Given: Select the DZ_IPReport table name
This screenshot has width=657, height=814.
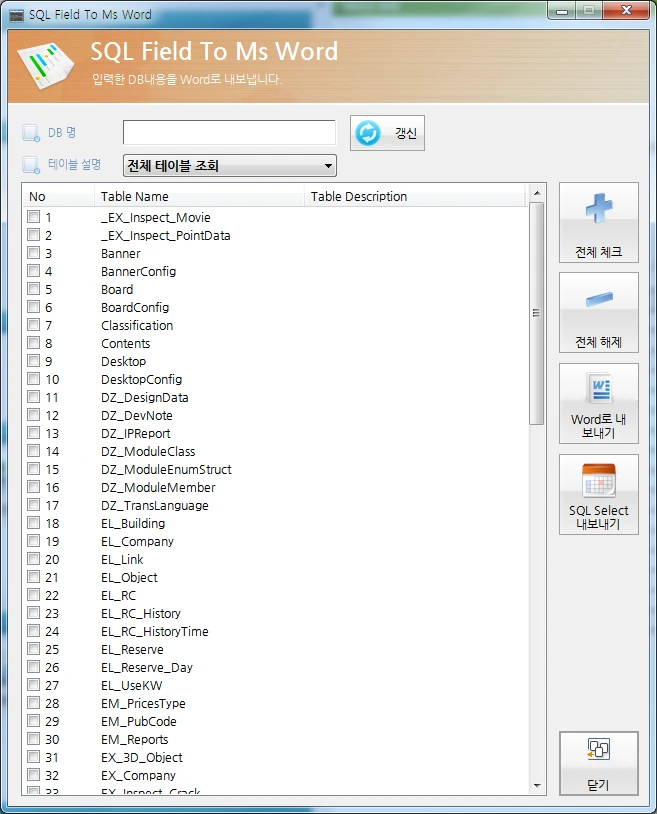Looking at the screenshot, I should click(136, 433).
